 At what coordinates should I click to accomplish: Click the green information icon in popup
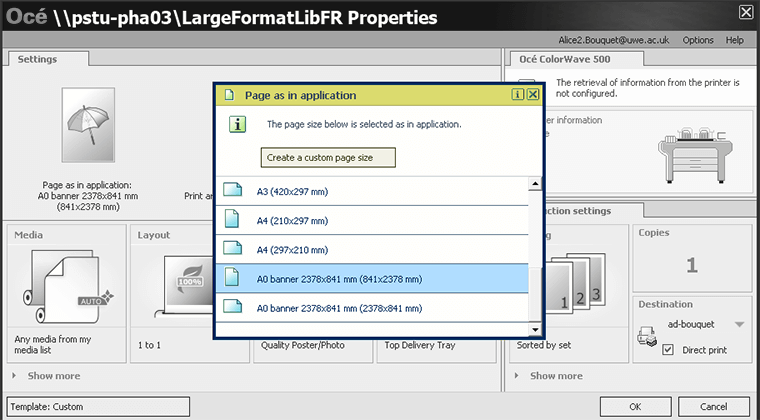[238, 124]
